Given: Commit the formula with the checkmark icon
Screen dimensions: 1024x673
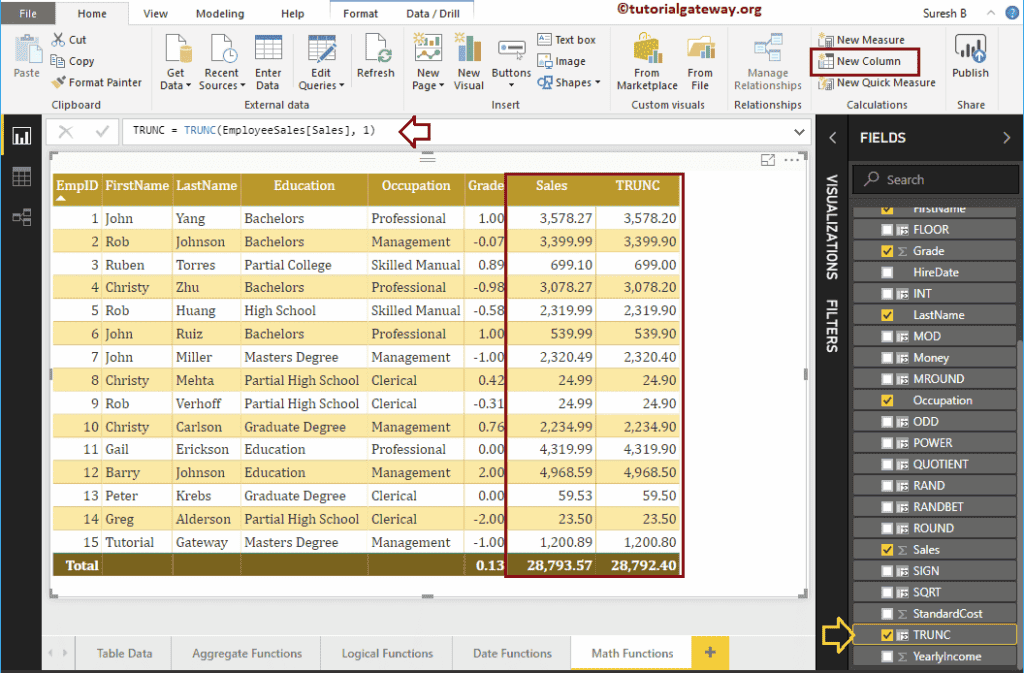Looking at the screenshot, I should tap(101, 131).
